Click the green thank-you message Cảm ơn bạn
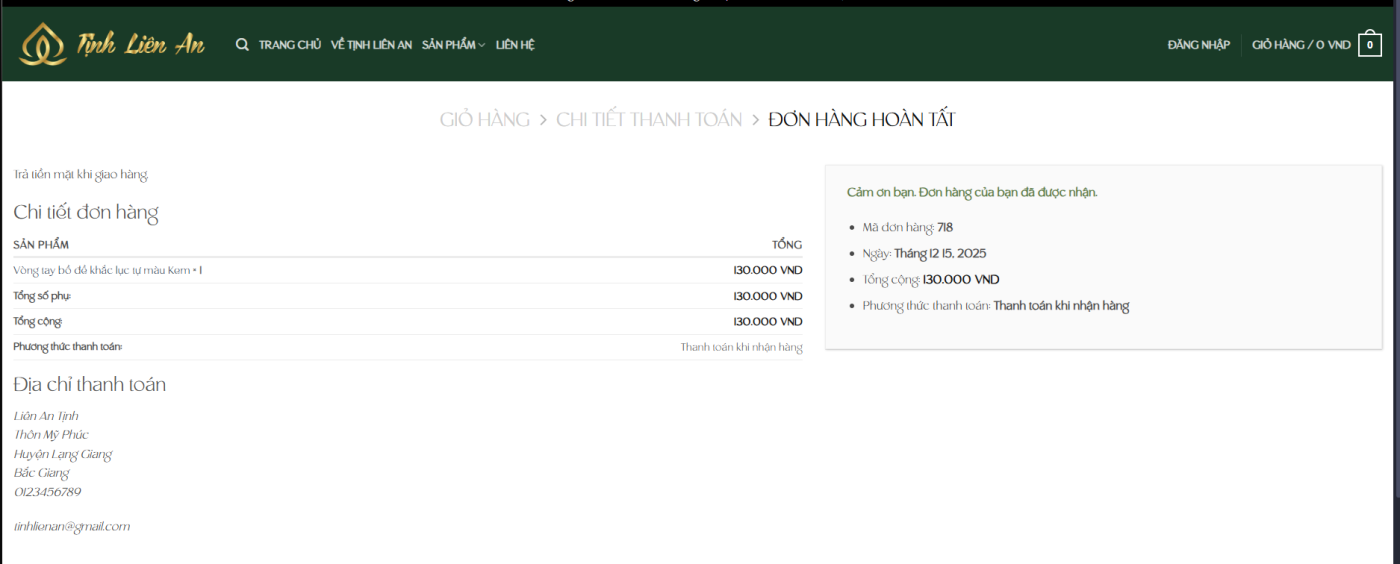Screen dimensions: 1400x564 click(971, 192)
